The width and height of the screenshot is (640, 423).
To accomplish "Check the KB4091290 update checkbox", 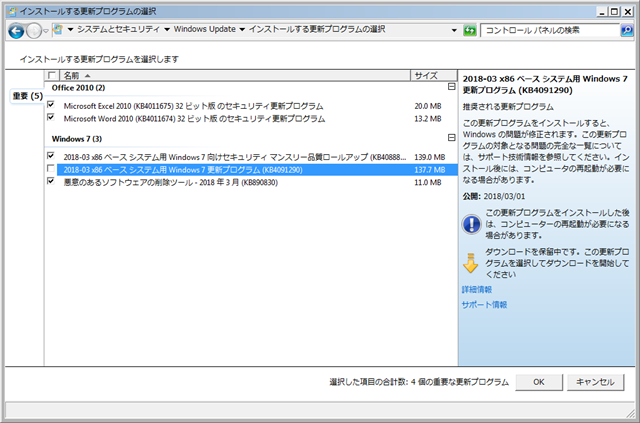I will pos(51,169).
